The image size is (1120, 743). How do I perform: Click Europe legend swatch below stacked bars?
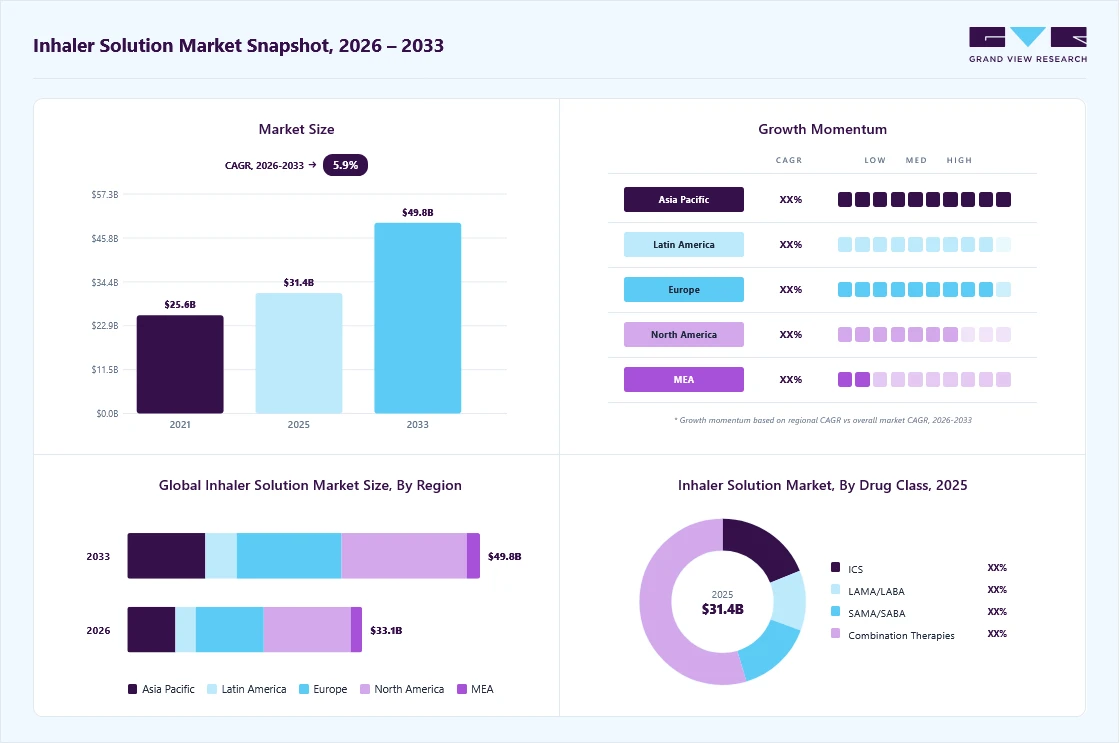(304, 689)
